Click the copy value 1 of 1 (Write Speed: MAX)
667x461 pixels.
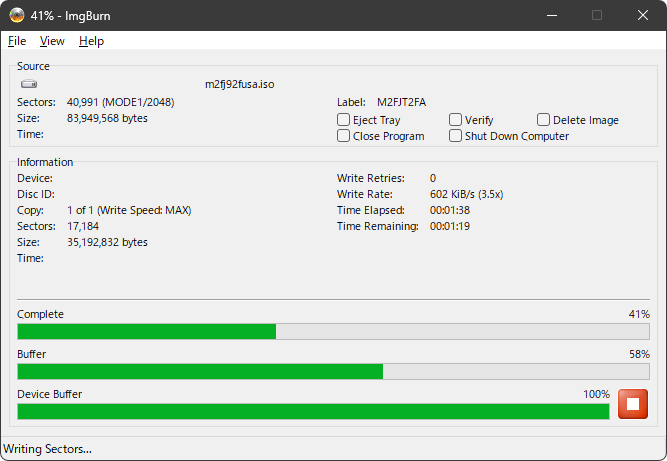[129, 210]
